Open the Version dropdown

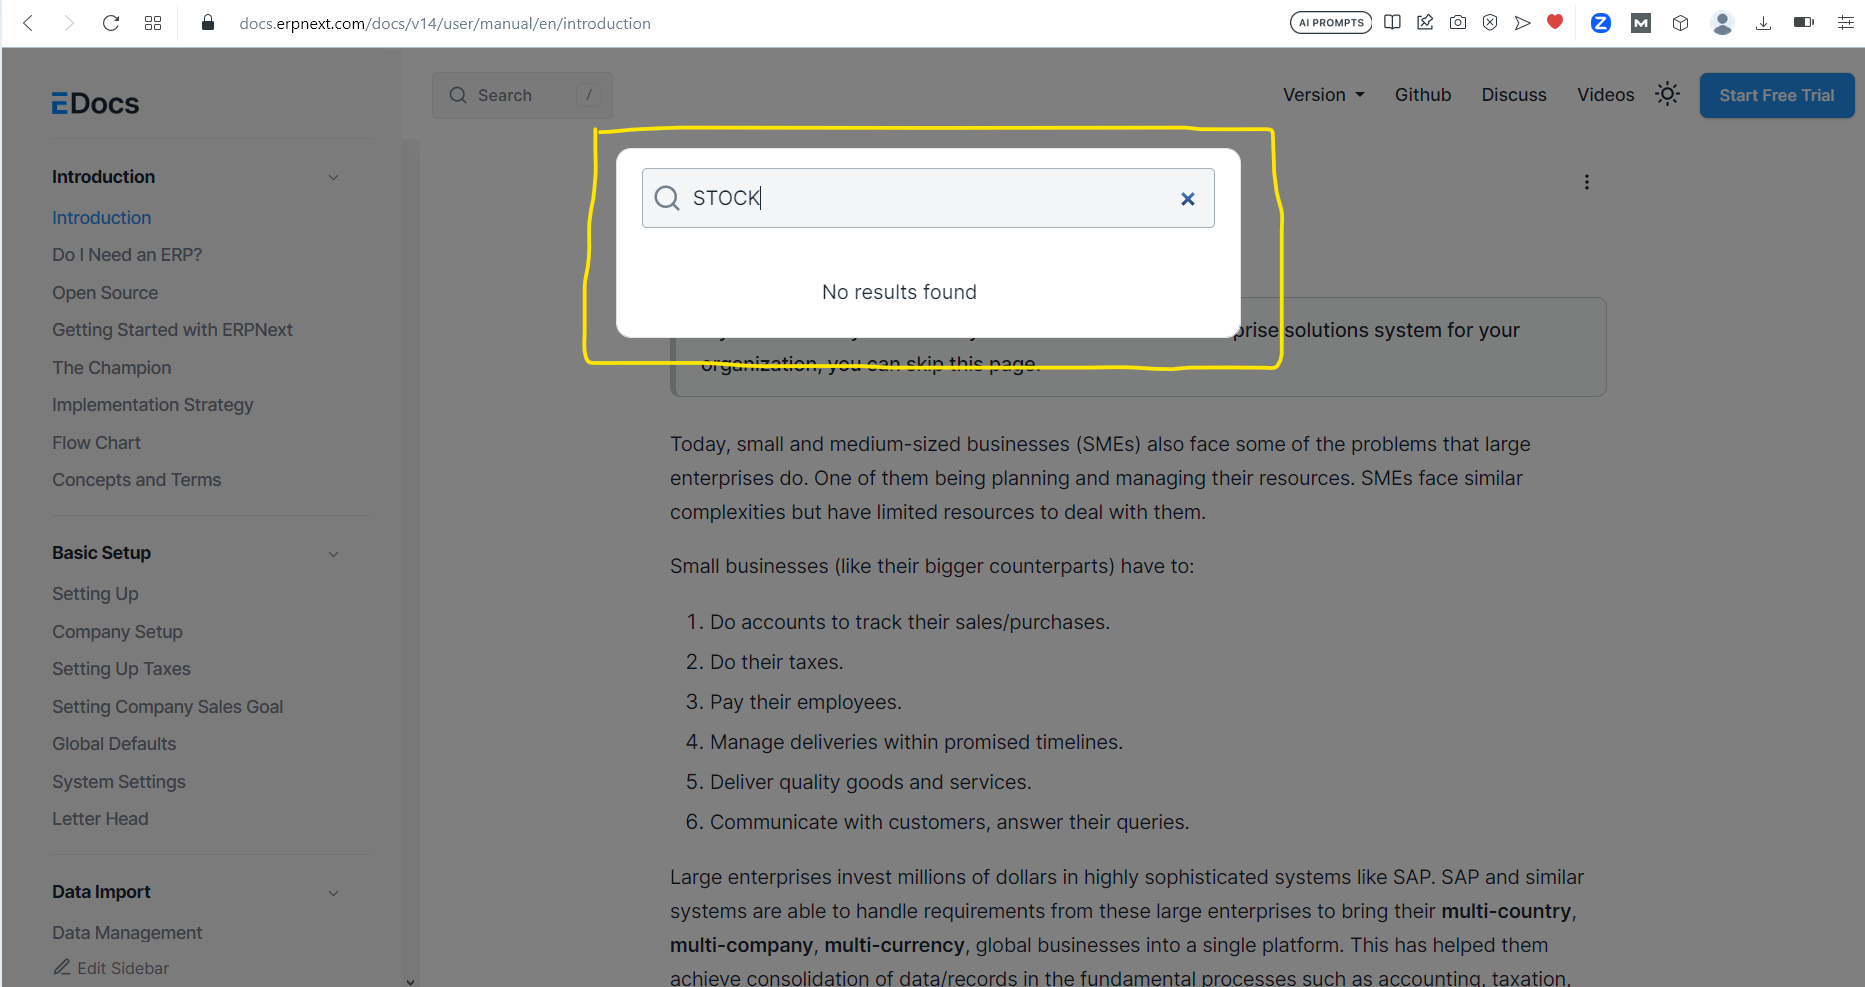pos(1324,95)
